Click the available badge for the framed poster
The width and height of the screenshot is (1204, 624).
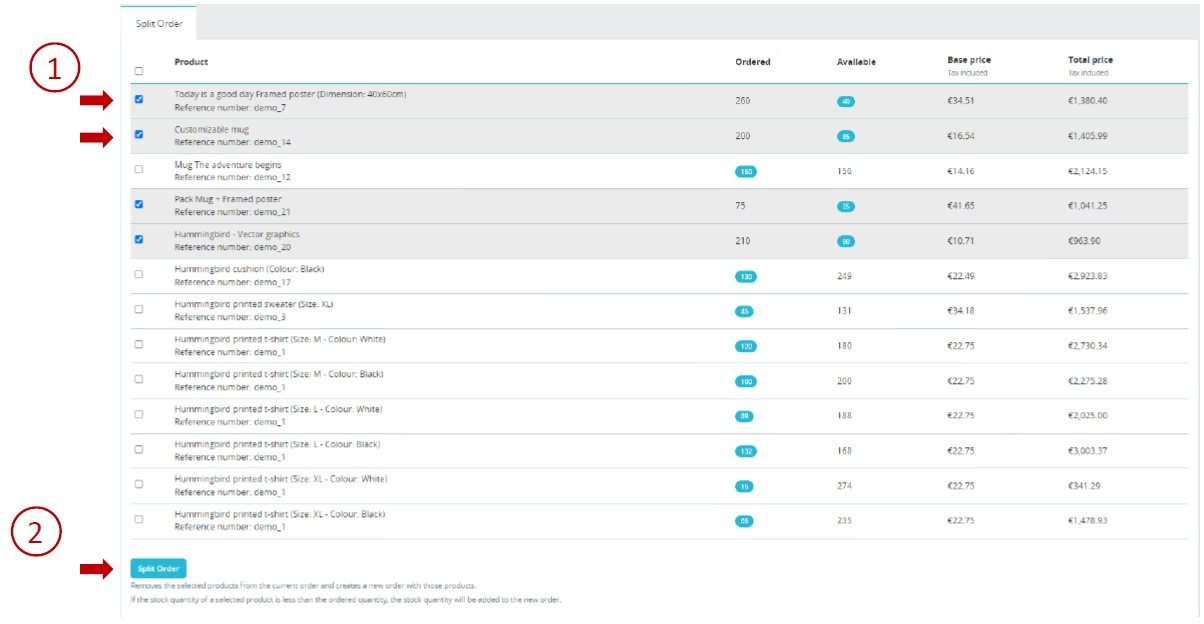(846, 101)
